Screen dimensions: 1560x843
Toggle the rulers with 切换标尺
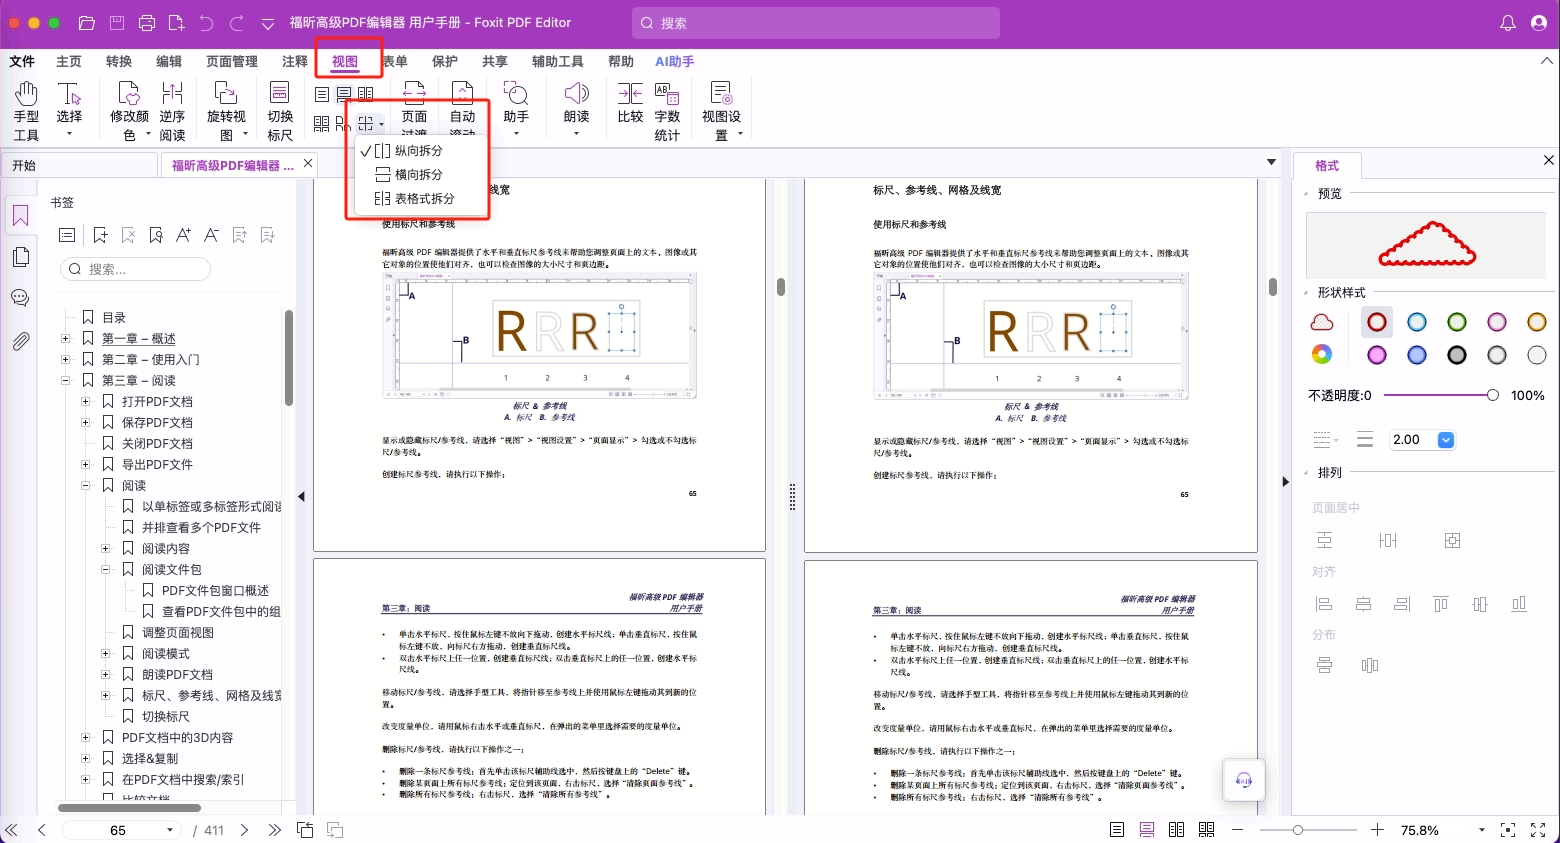280,110
